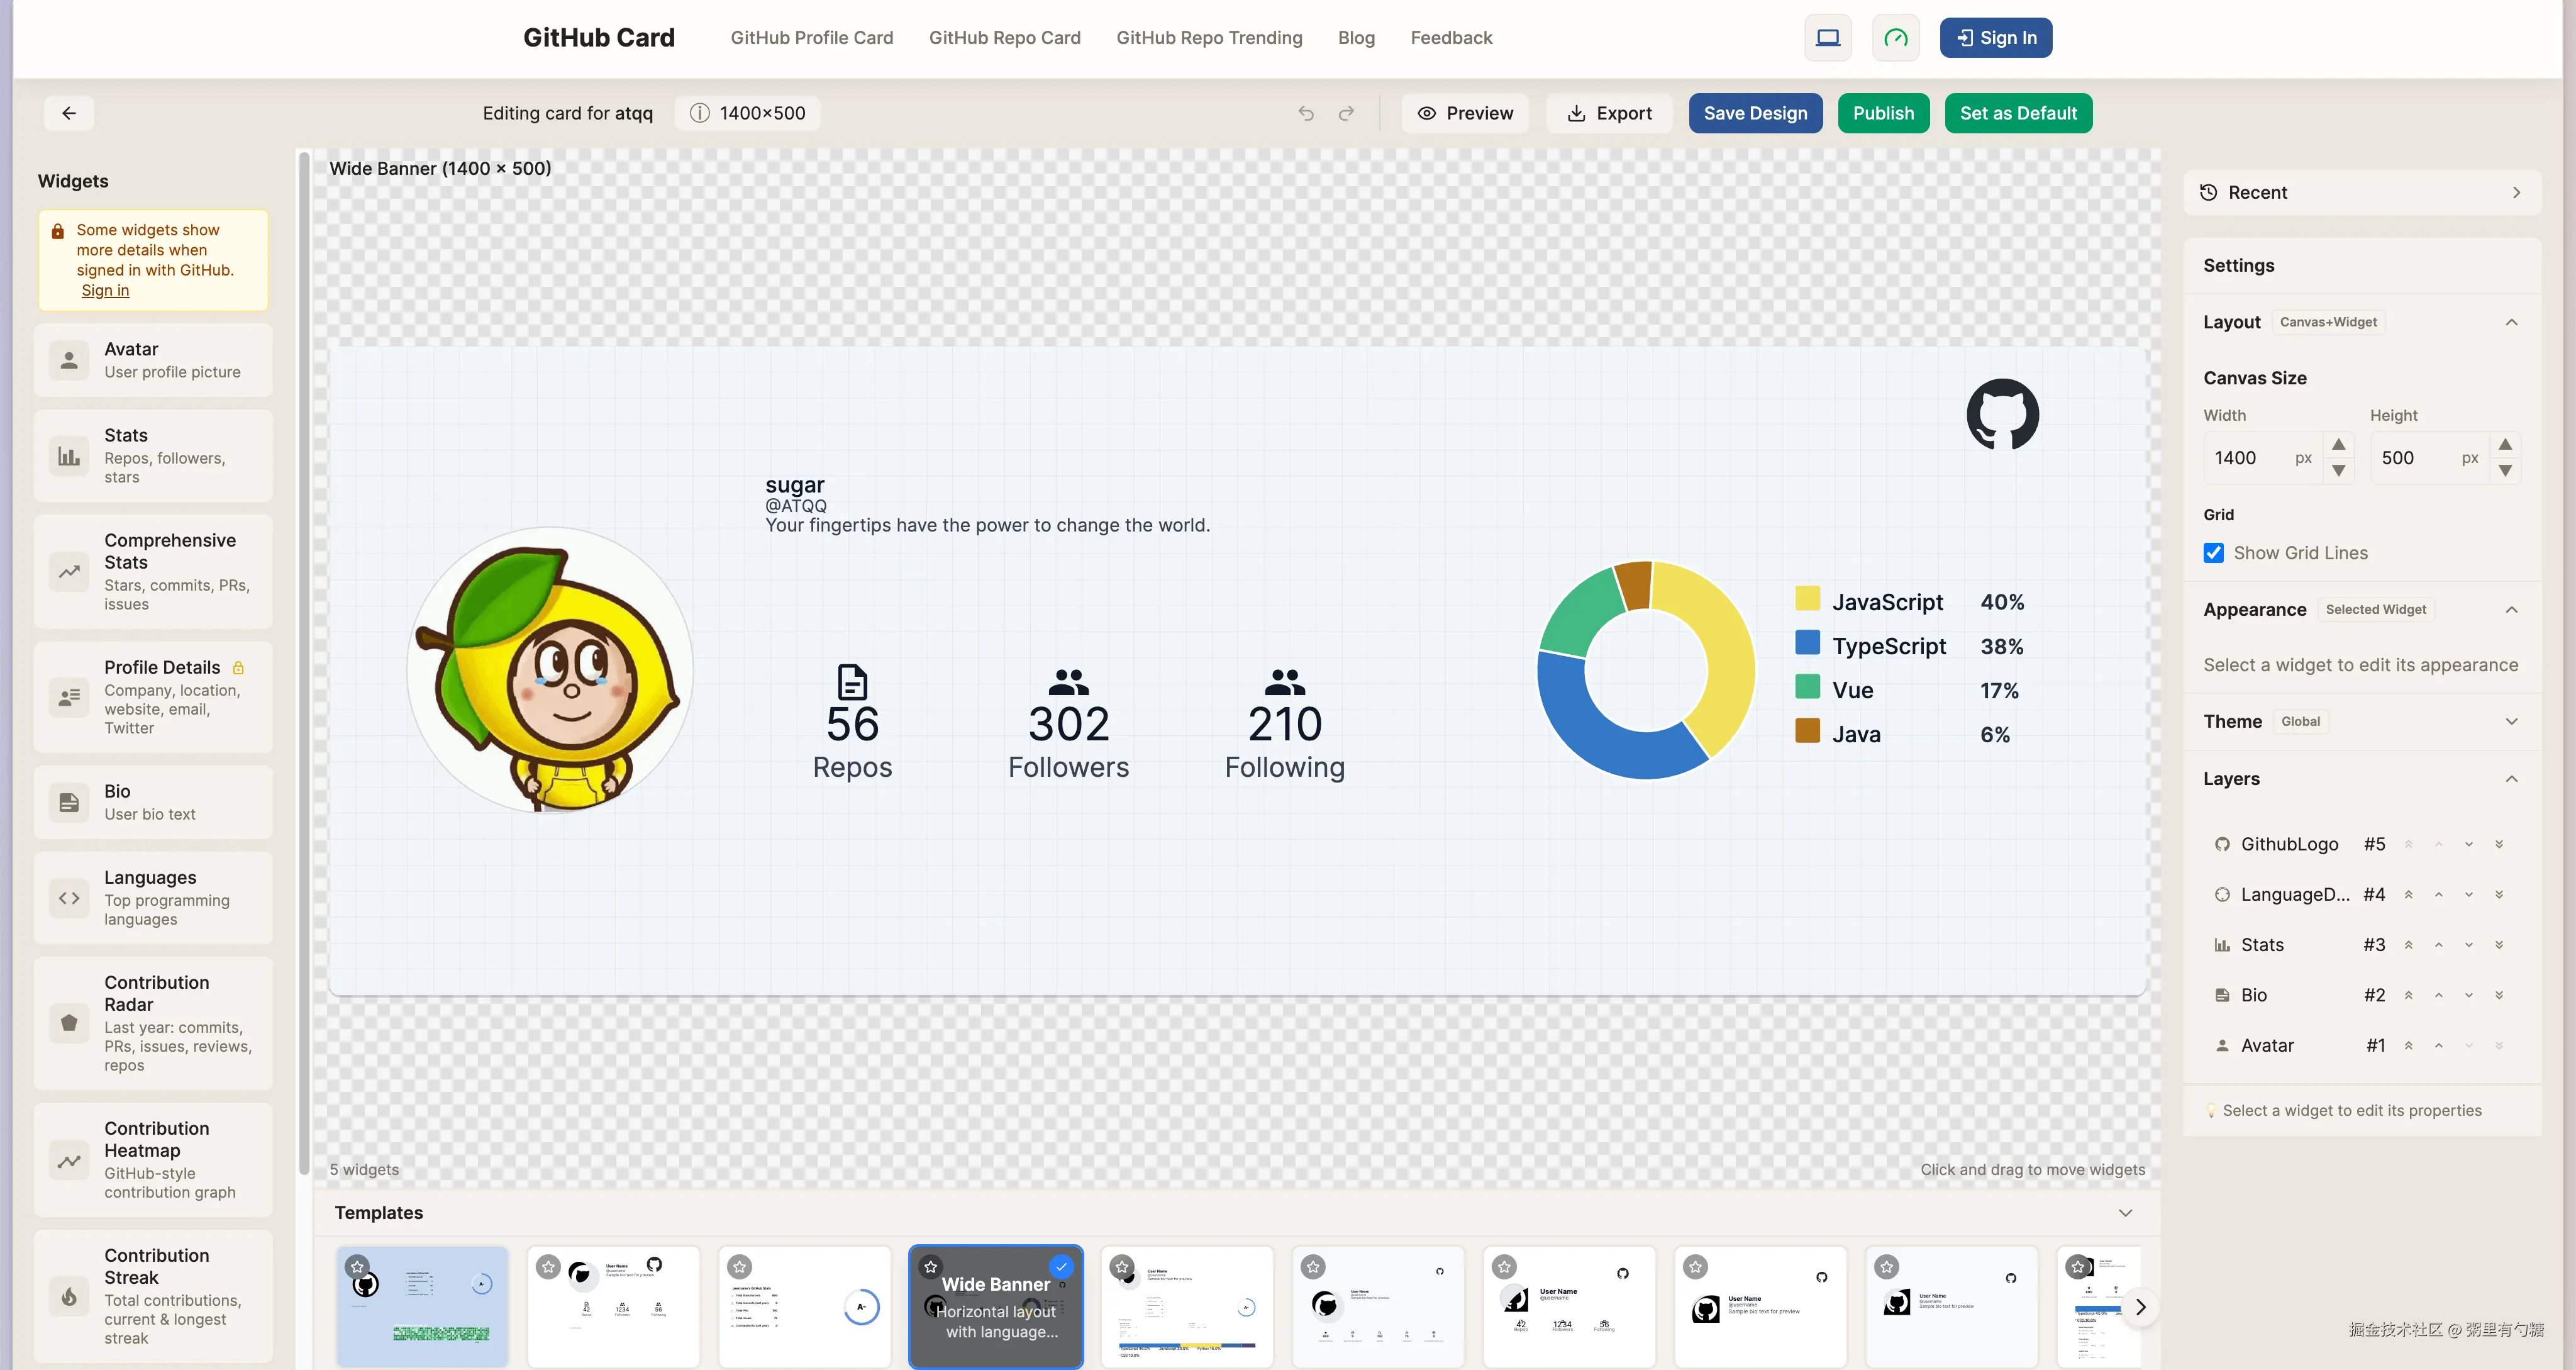Collapse the Templates panel

[2125, 1212]
